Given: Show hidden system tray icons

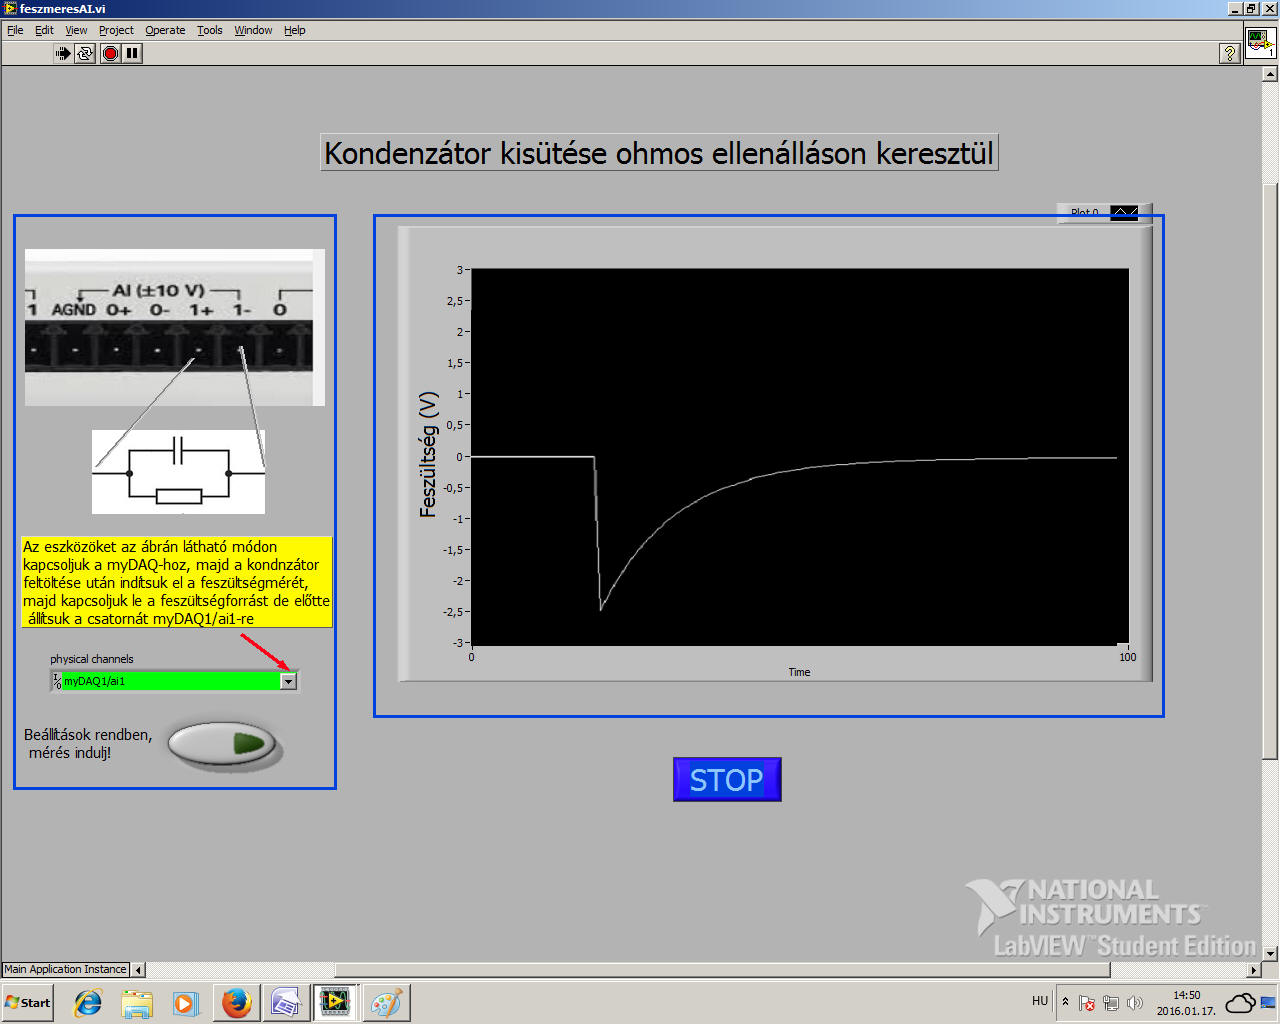Looking at the screenshot, I should coord(1065,1002).
